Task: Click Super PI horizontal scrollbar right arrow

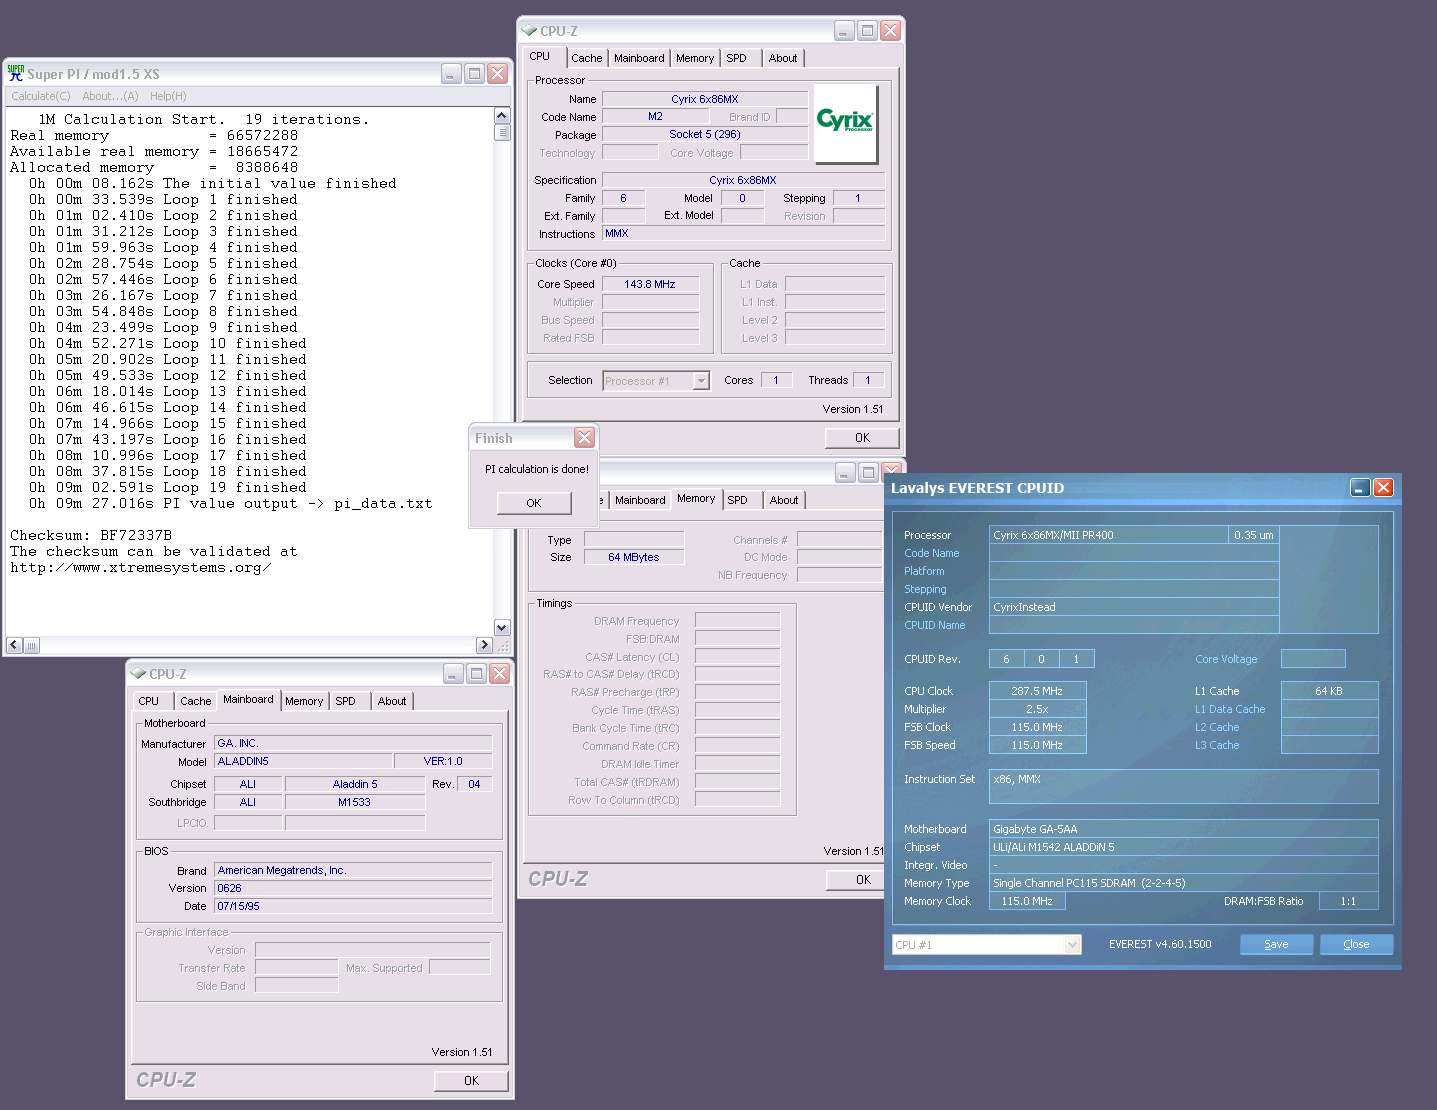Action: pos(485,645)
